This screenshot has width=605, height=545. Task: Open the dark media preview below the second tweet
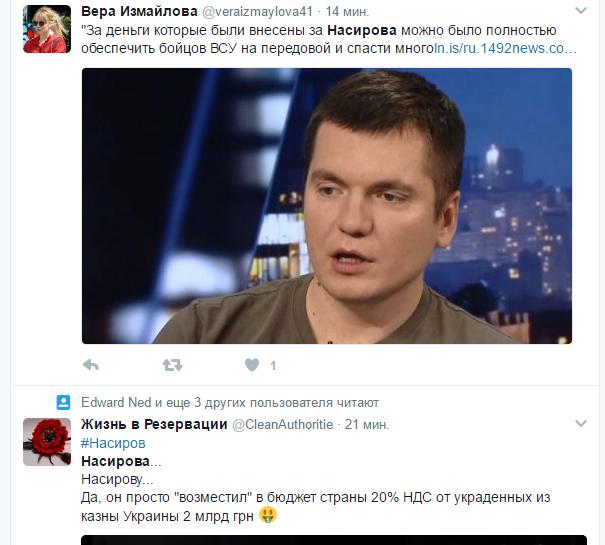334,540
